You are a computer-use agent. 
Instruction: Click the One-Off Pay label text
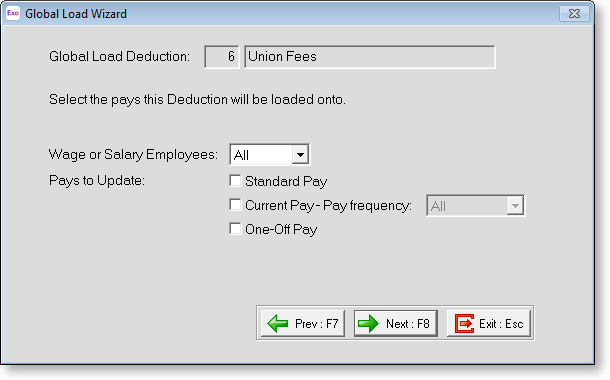[281, 229]
